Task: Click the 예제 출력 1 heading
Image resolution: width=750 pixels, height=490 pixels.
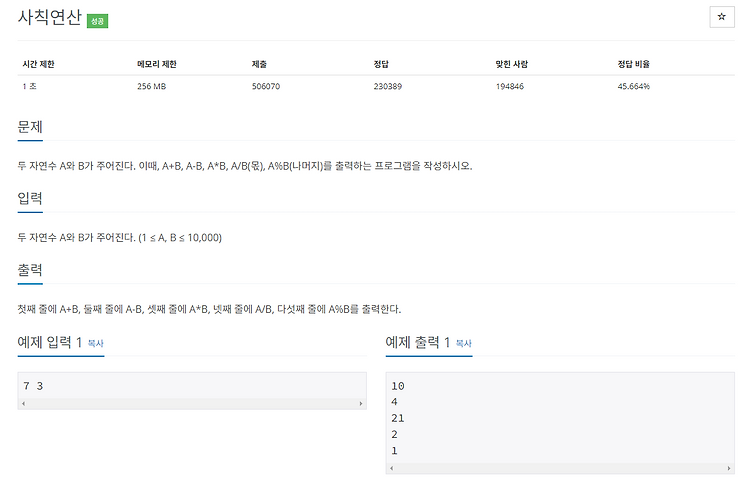Action: 418,342
